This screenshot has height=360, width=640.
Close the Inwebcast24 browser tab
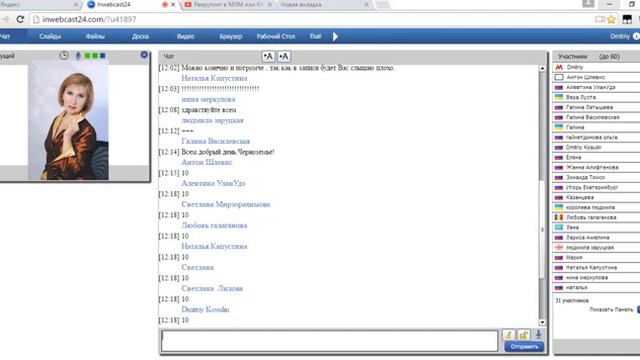coord(173,4)
